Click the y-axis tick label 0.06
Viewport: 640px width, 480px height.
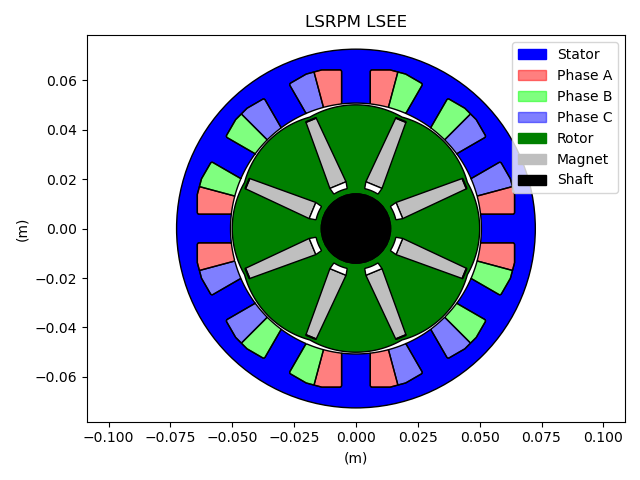tap(62, 81)
